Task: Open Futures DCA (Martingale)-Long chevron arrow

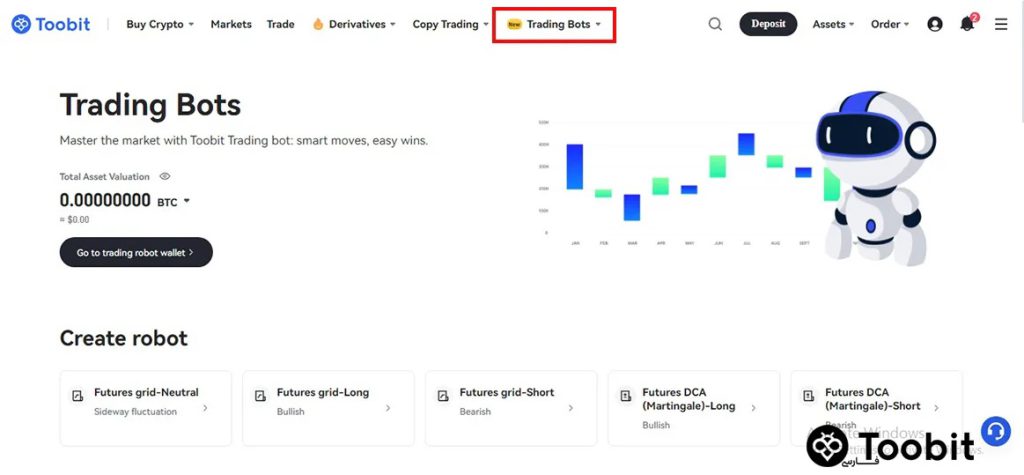Action: 754,408
